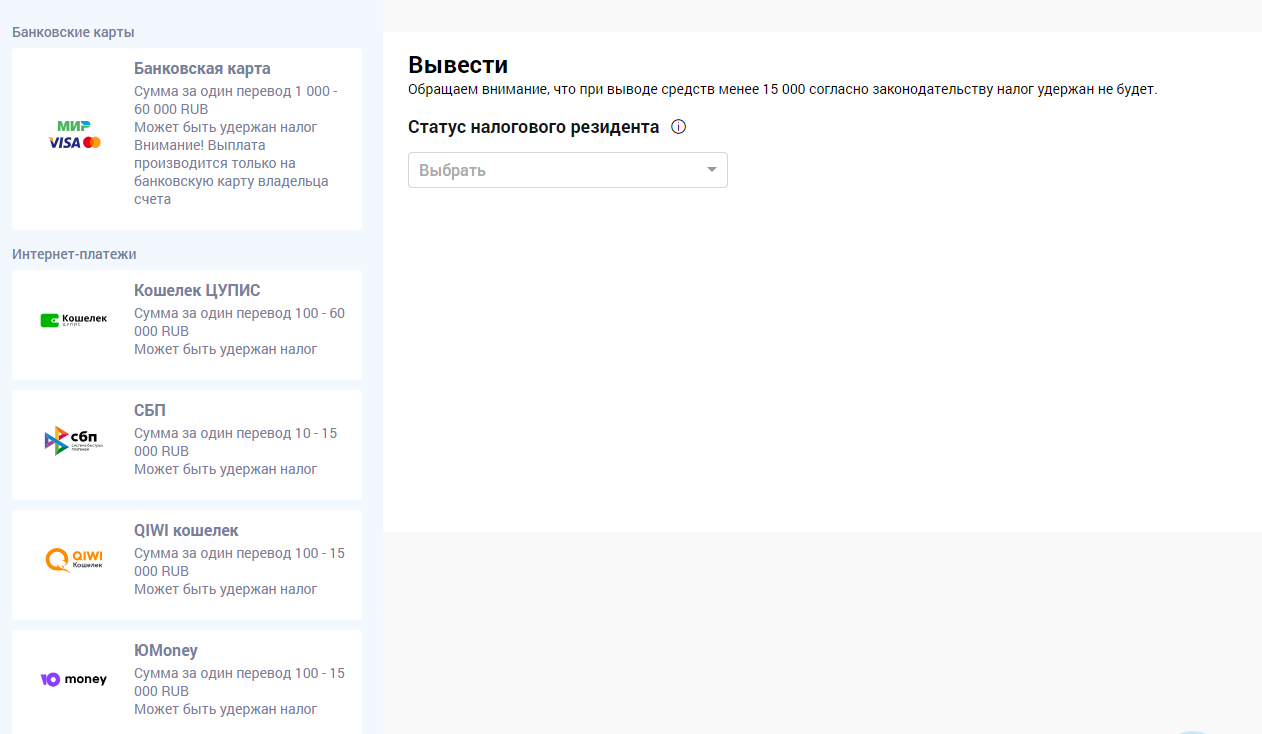This screenshot has height=734, width=1262.
Task: Click the ЮMoney 100 - 15 000 RUB limit
Action: coord(239,682)
